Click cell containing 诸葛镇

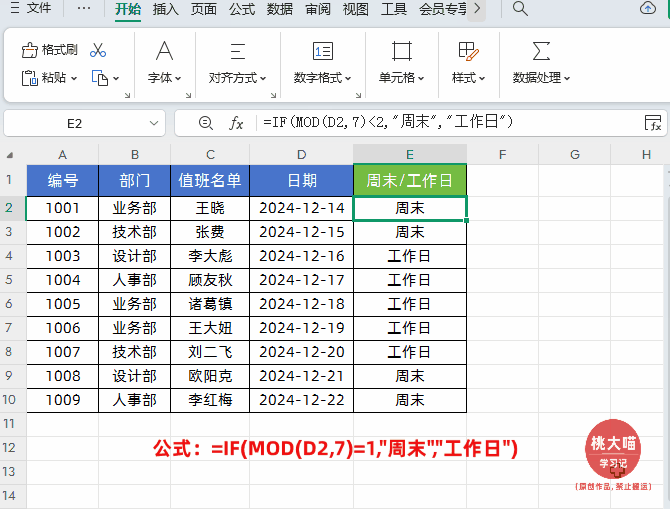coord(210,304)
